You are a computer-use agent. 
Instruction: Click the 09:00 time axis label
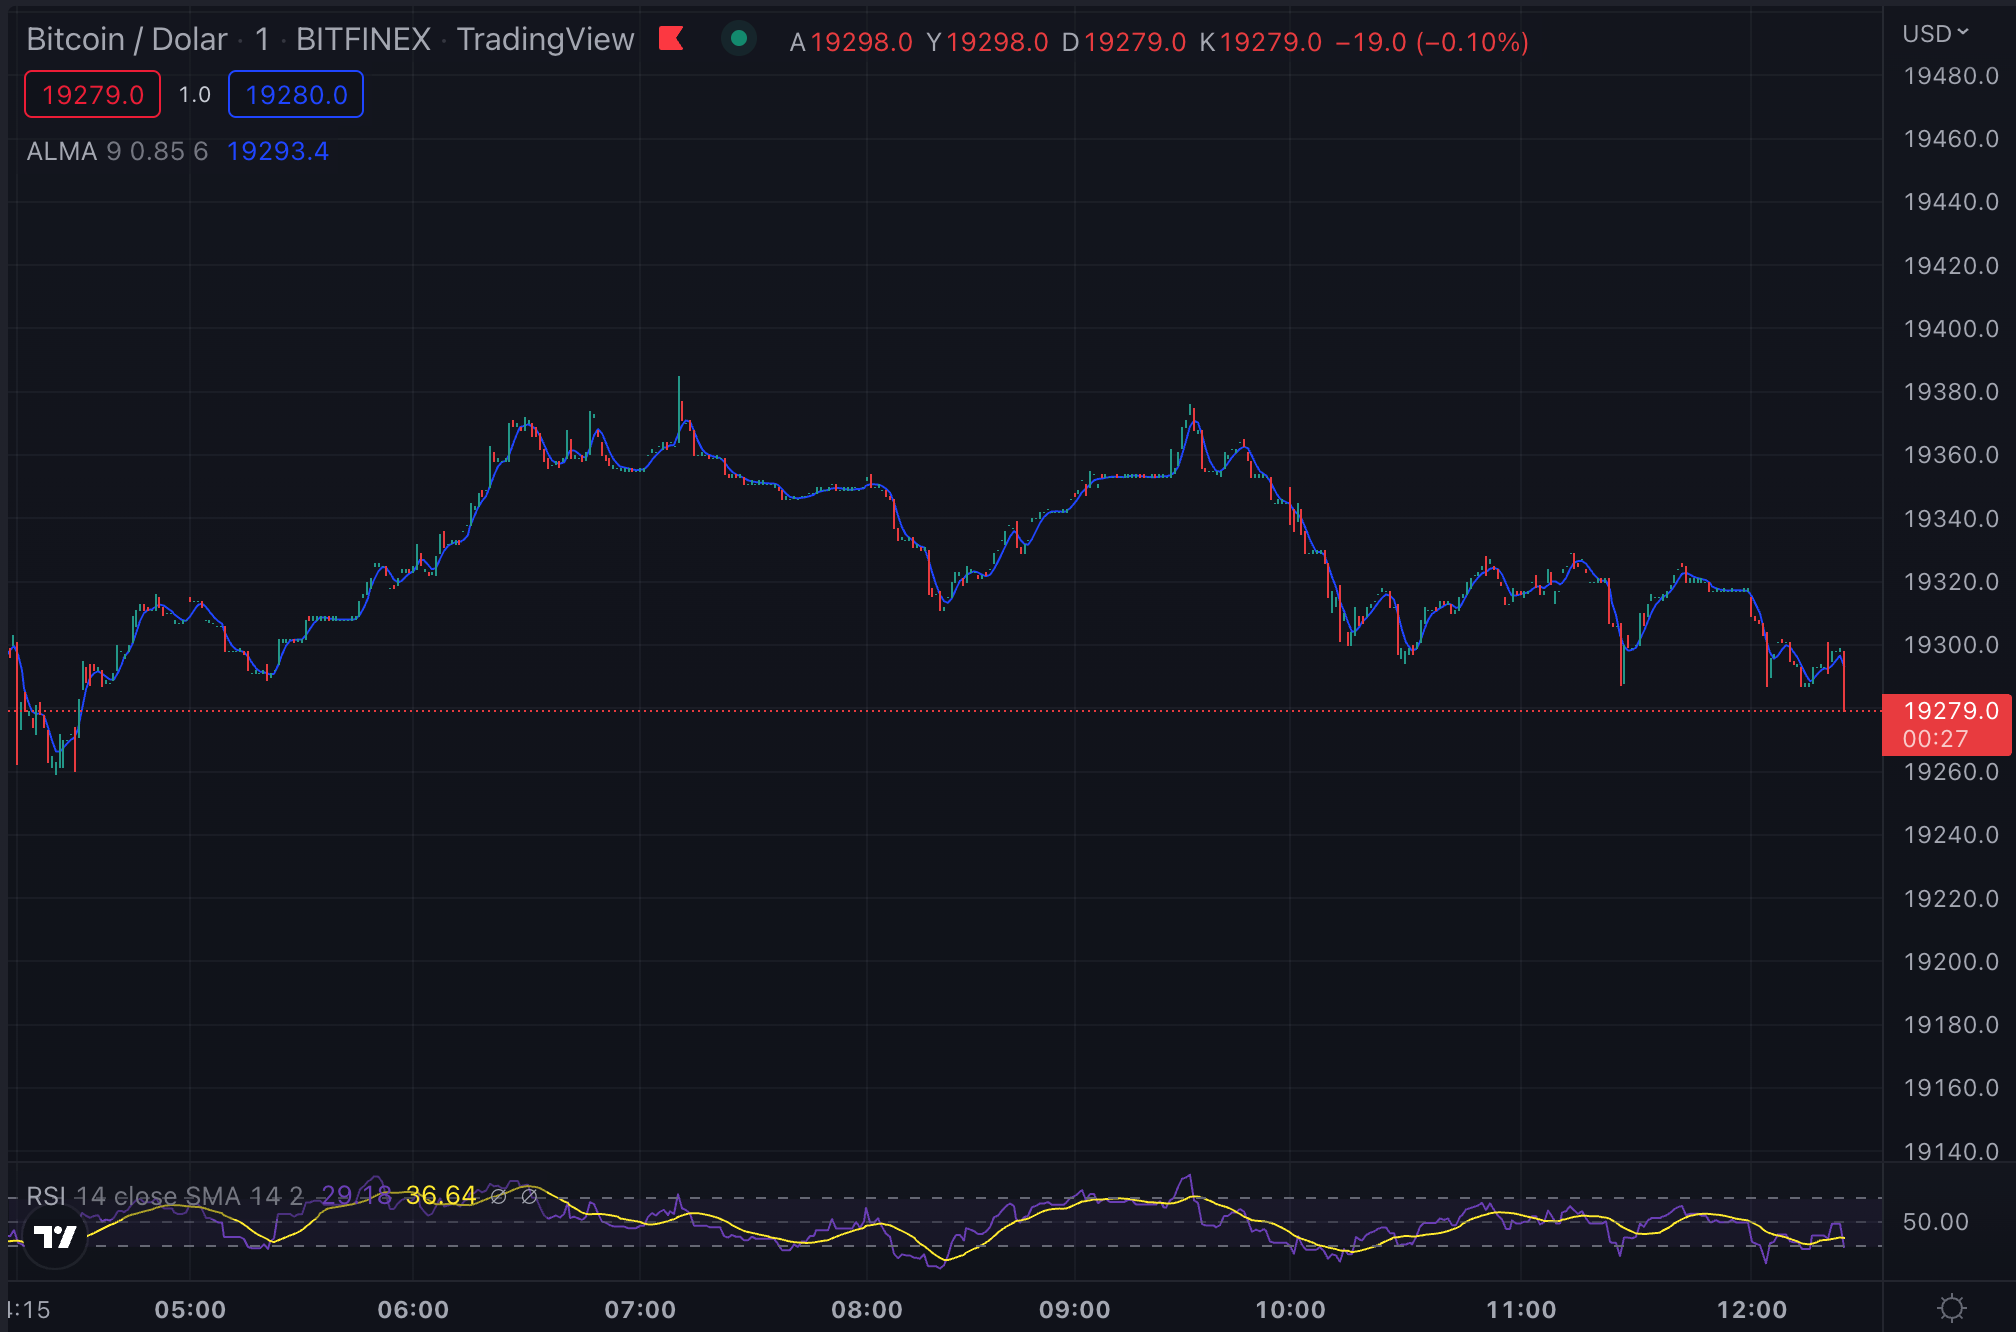click(1075, 1310)
